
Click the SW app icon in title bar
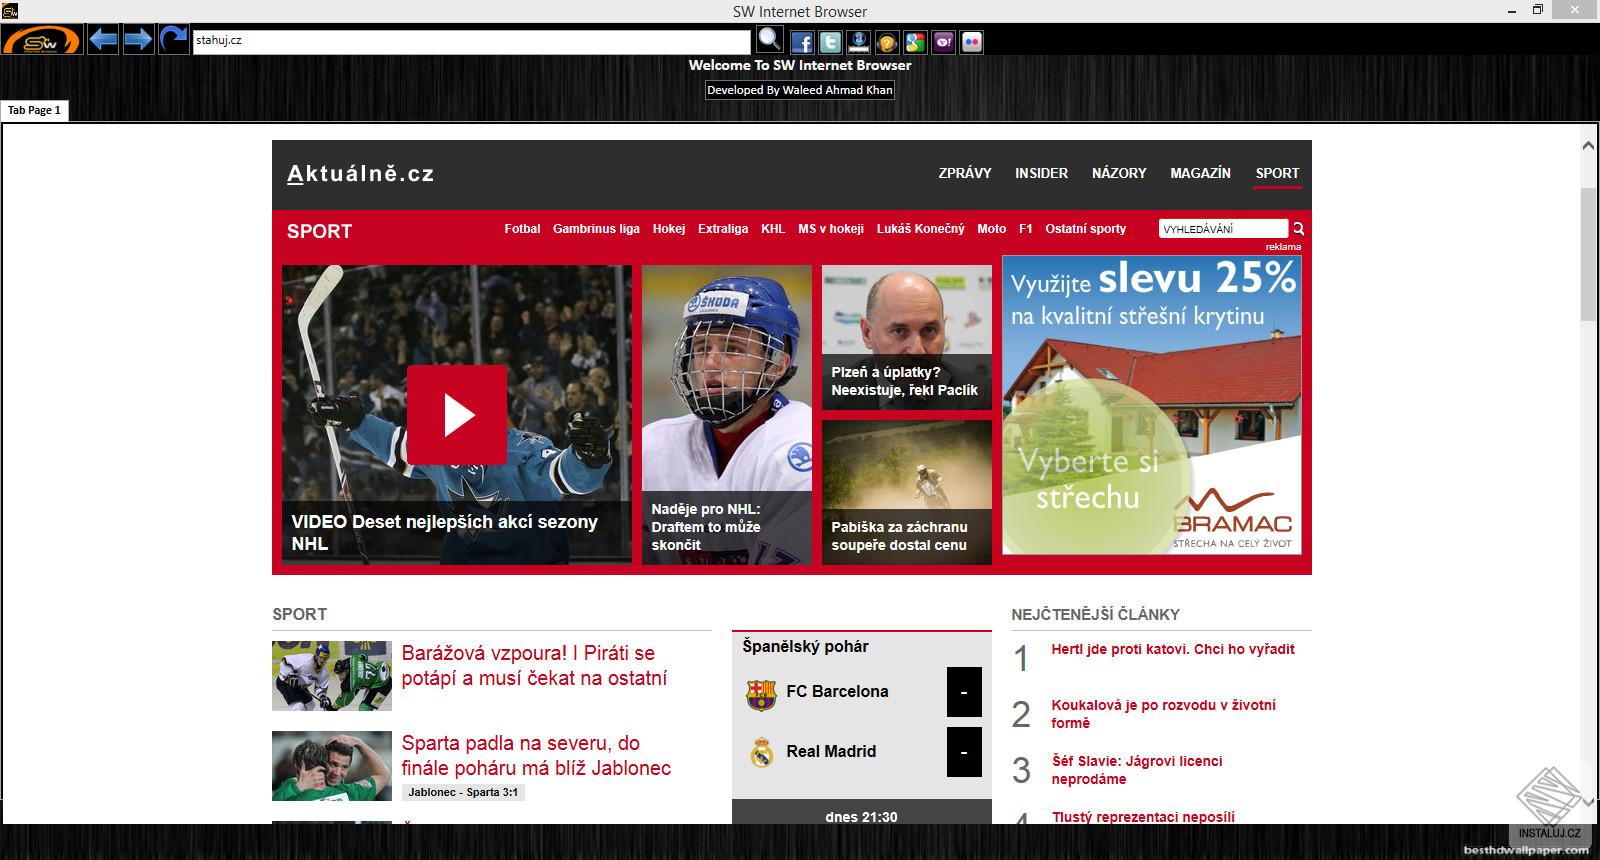coord(10,11)
